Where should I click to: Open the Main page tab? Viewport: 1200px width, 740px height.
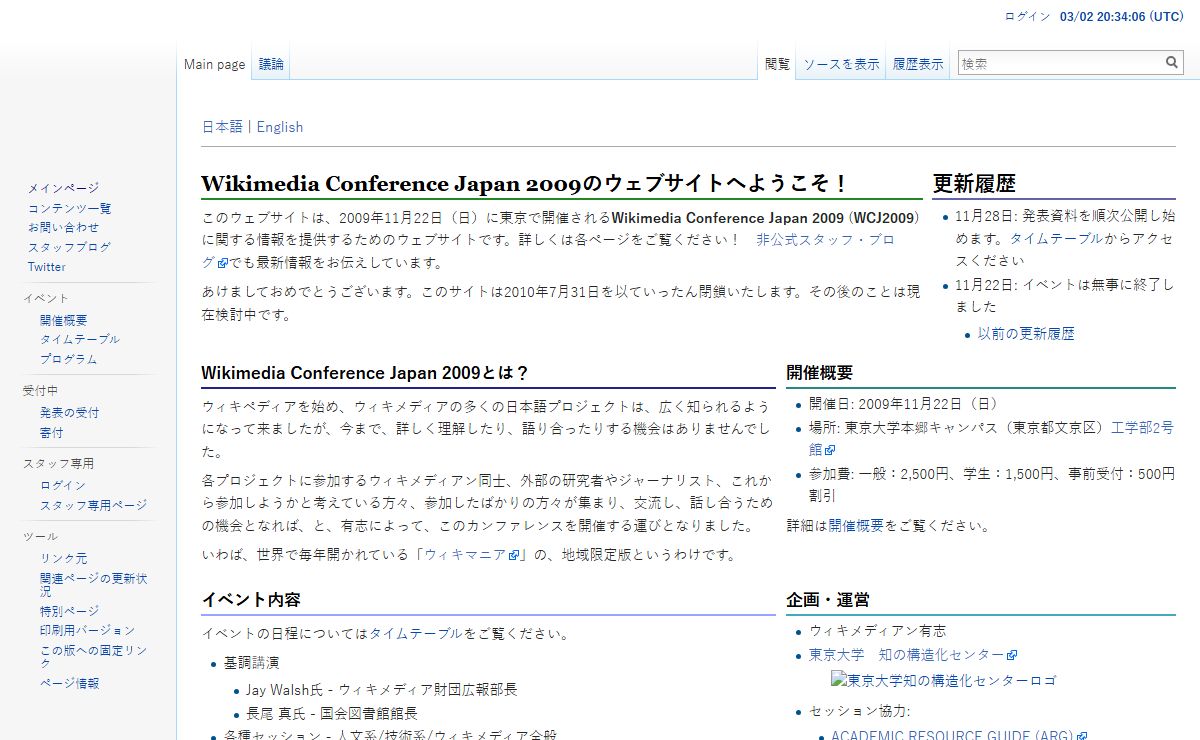[214, 64]
